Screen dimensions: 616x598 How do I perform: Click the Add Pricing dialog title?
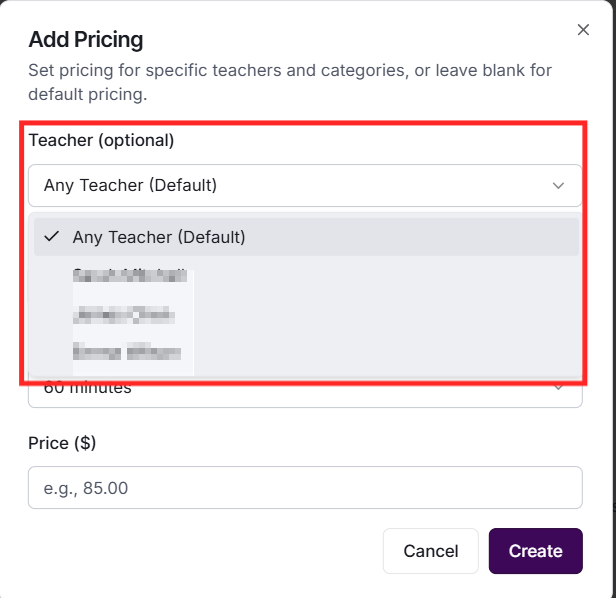[x=86, y=40]
